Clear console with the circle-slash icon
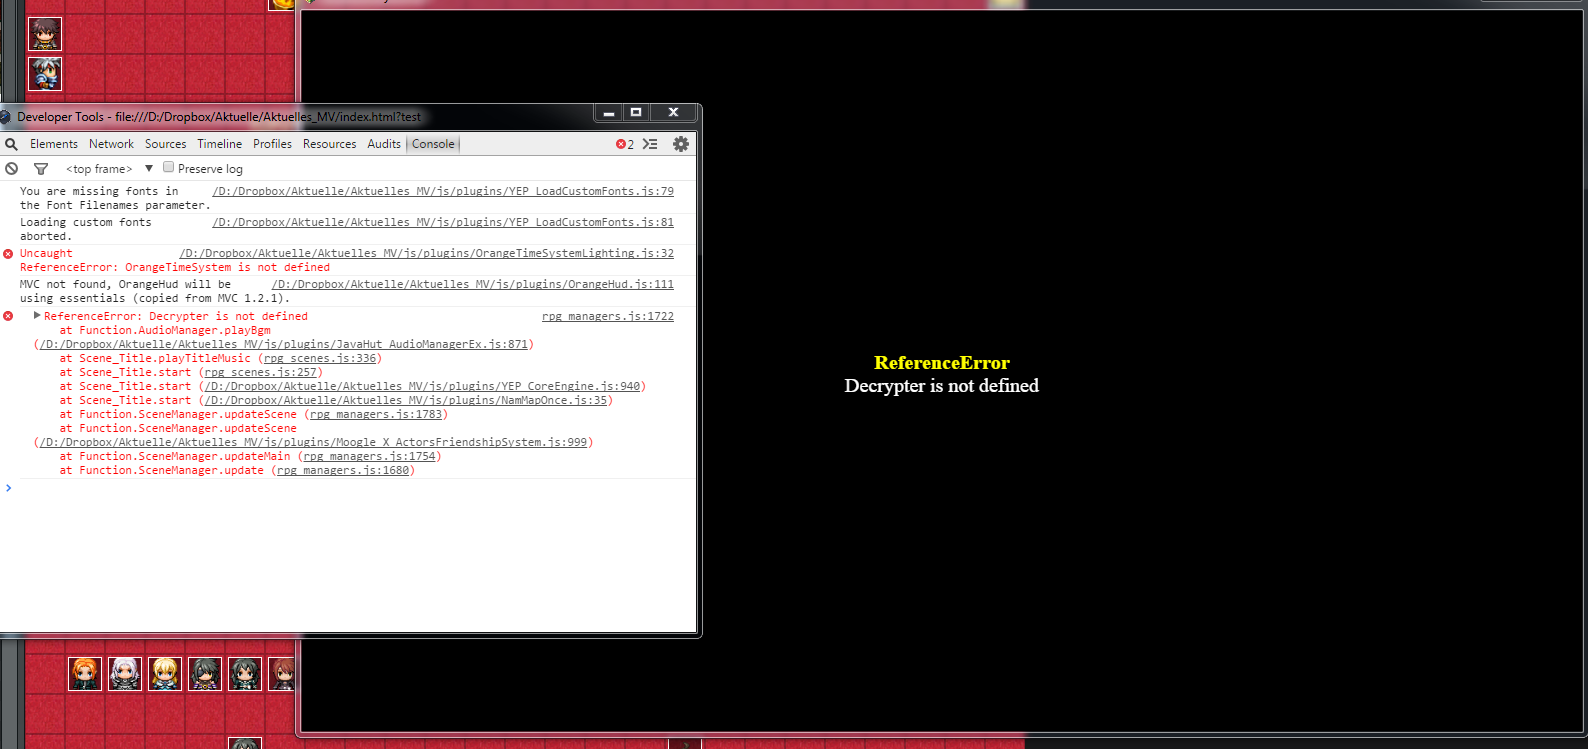The image size is (1588, 749). tap(12, 169)
